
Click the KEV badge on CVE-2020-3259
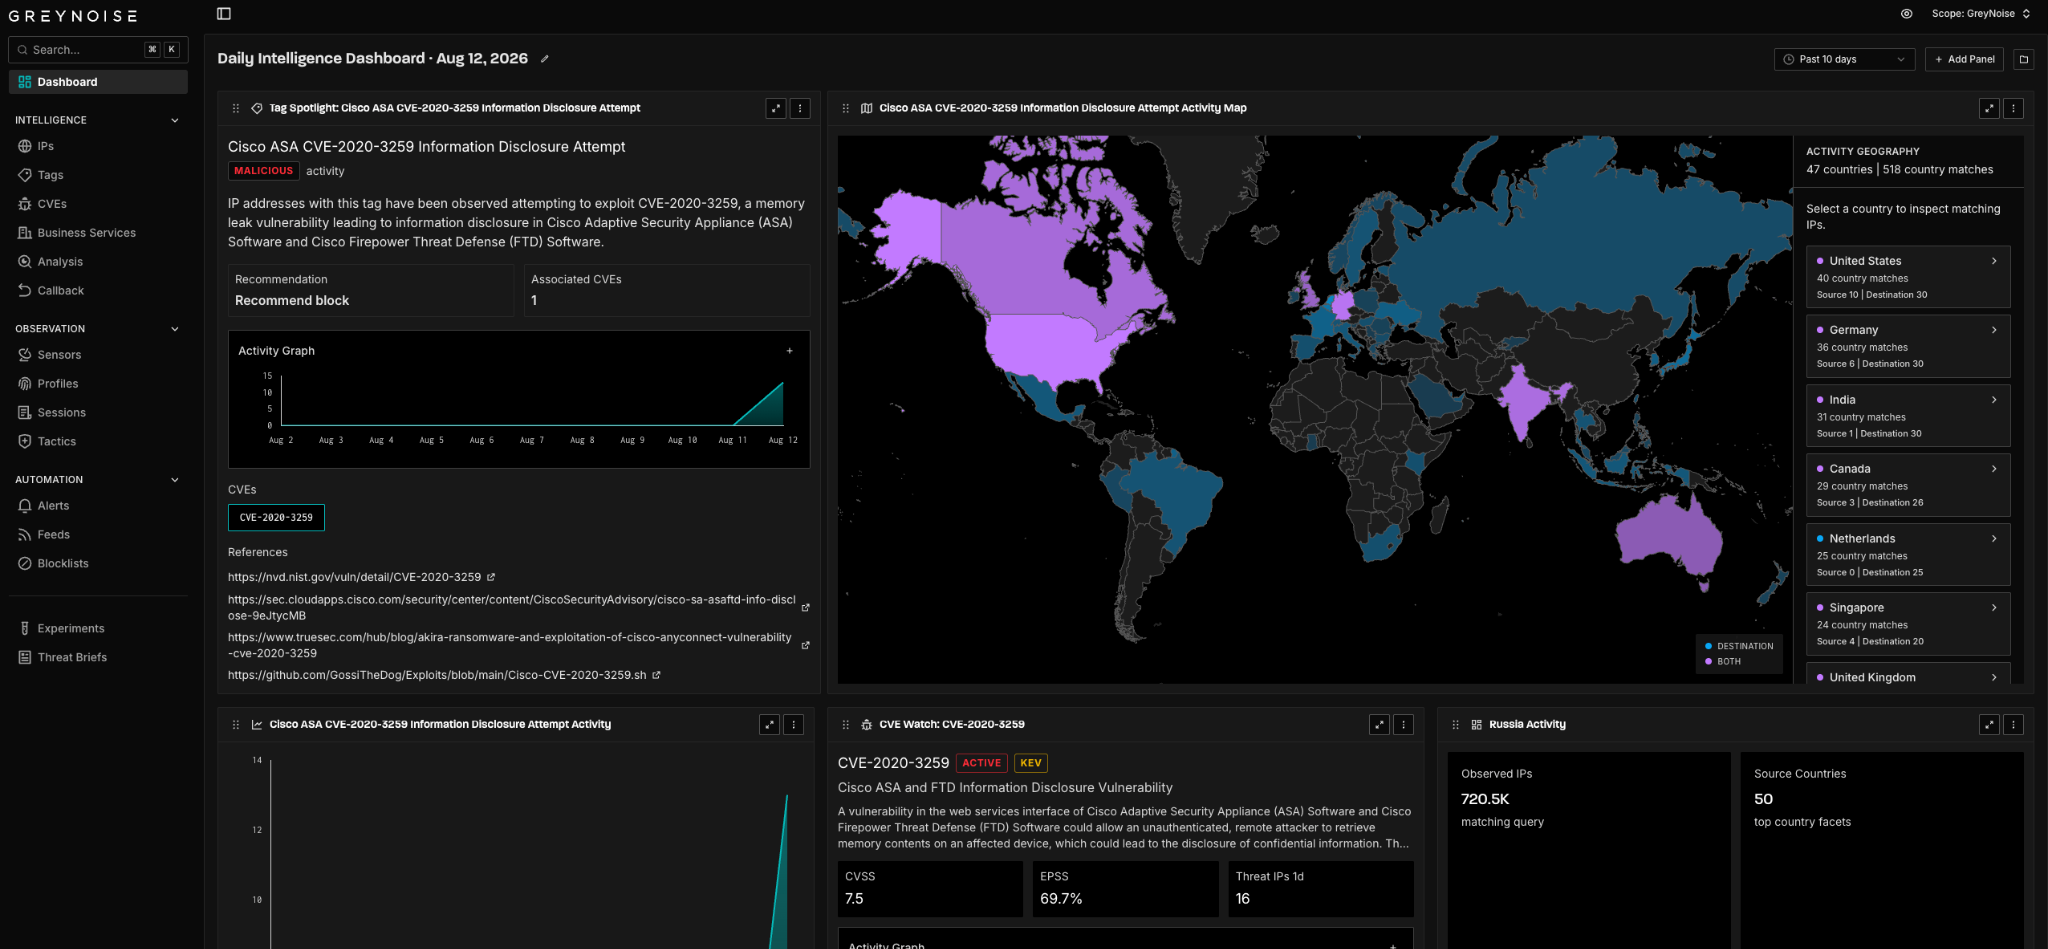click(x=1031, y=763)
